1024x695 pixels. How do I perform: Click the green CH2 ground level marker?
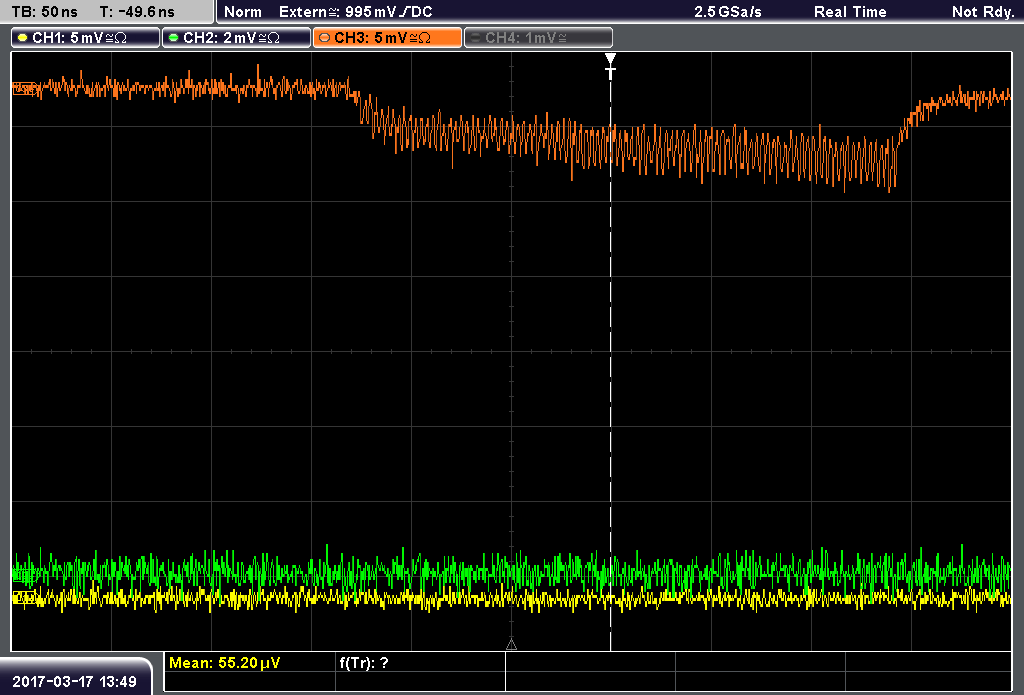point(24,575)
